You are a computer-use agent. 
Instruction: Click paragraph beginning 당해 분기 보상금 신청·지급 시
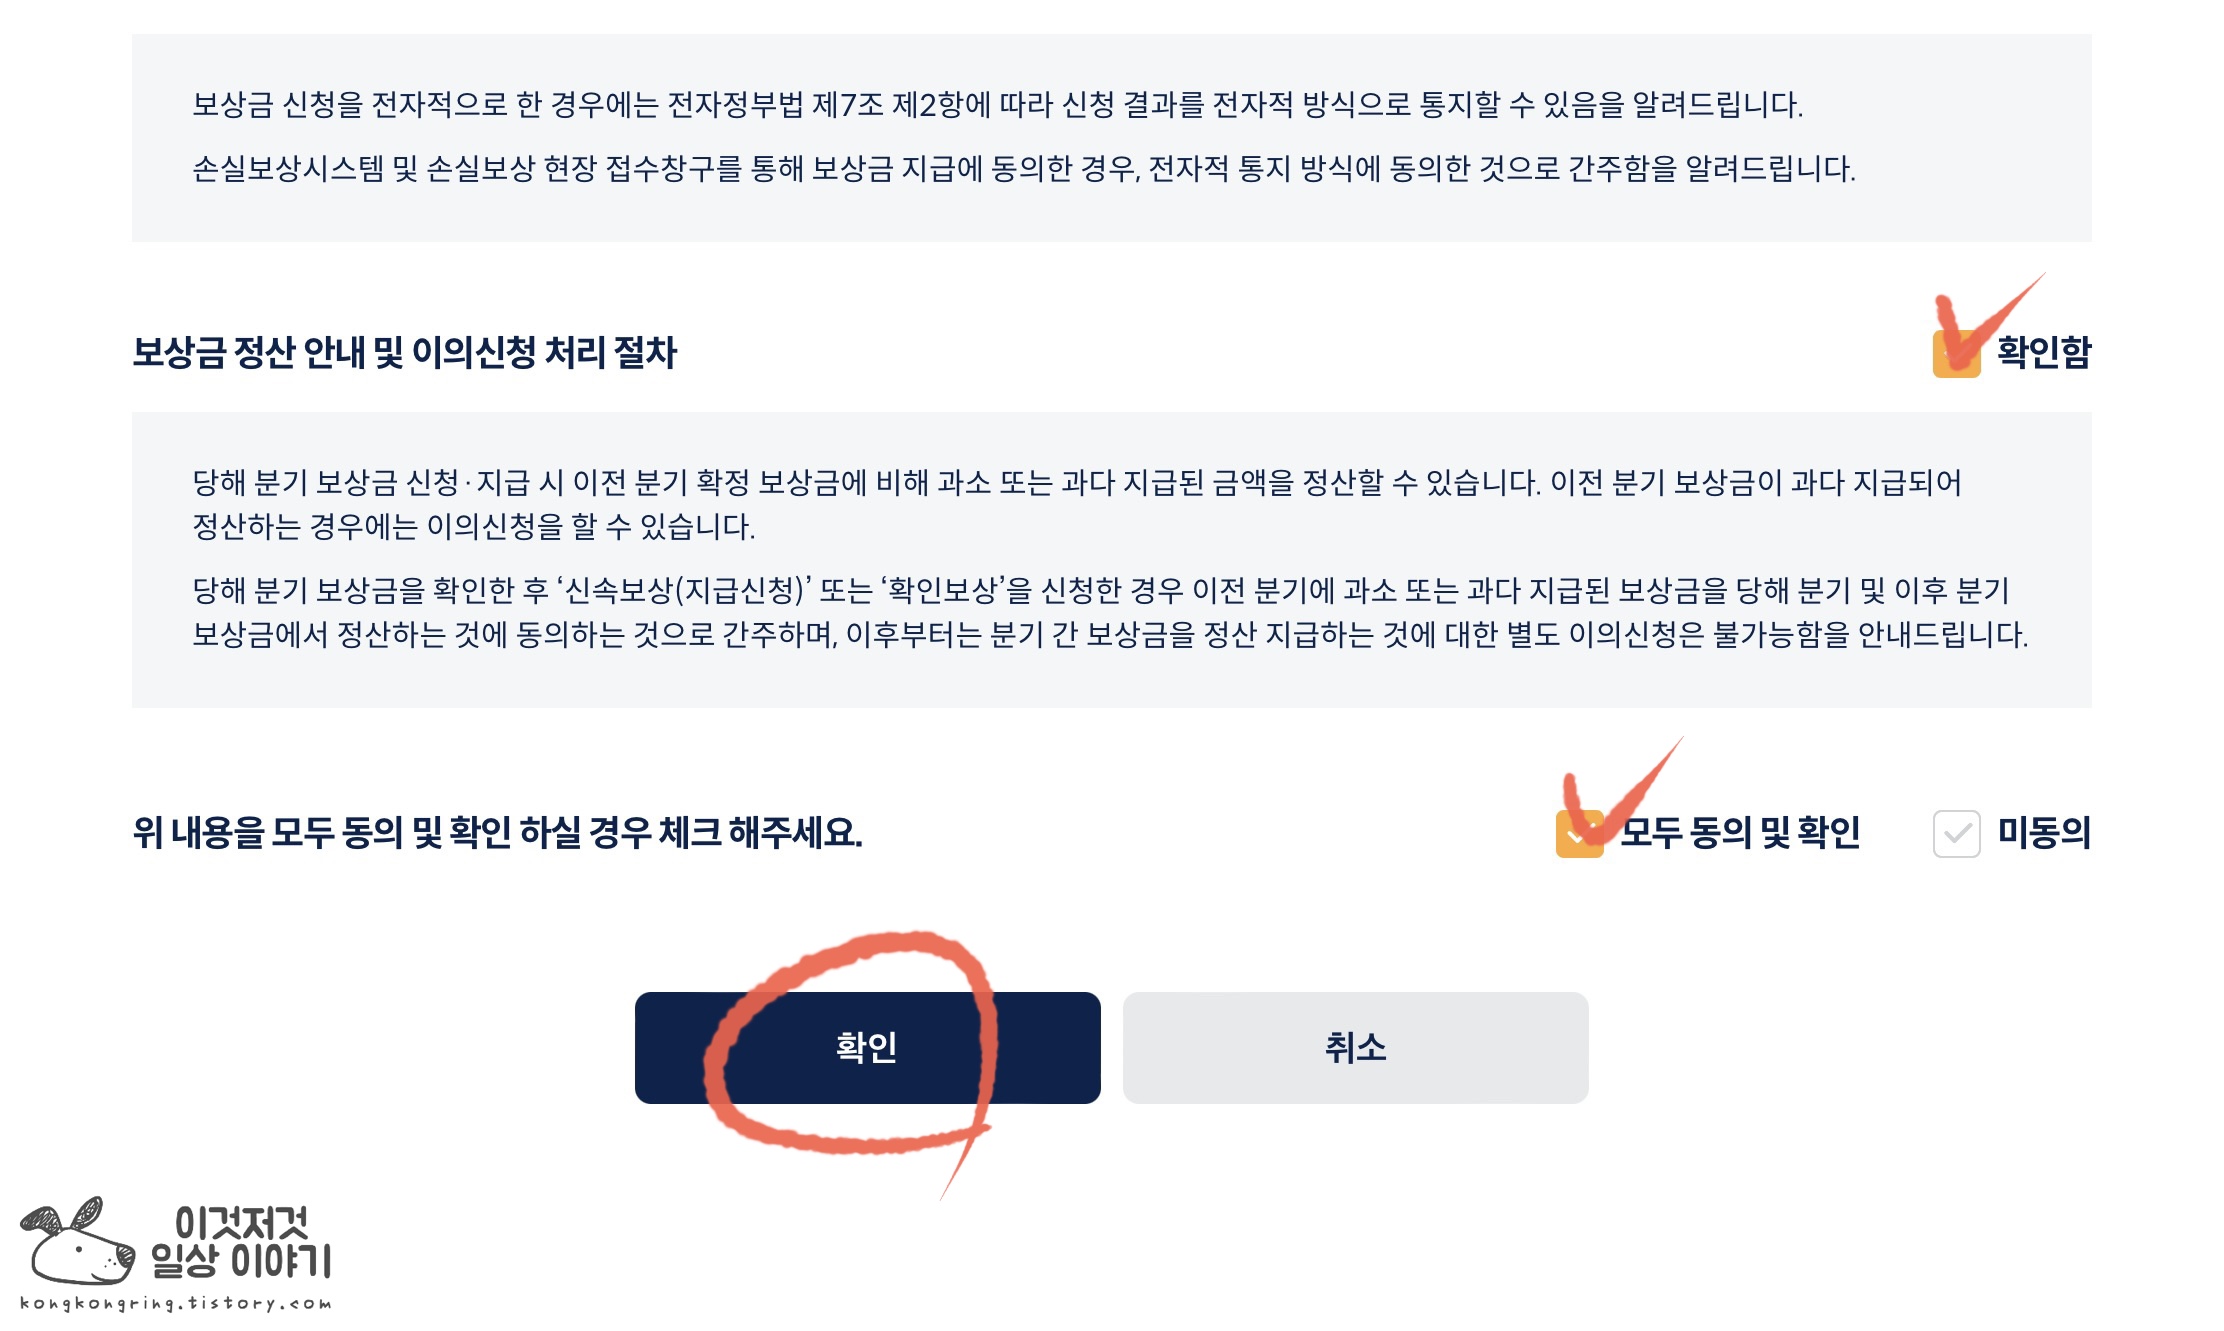click(x=1076, y=504)
